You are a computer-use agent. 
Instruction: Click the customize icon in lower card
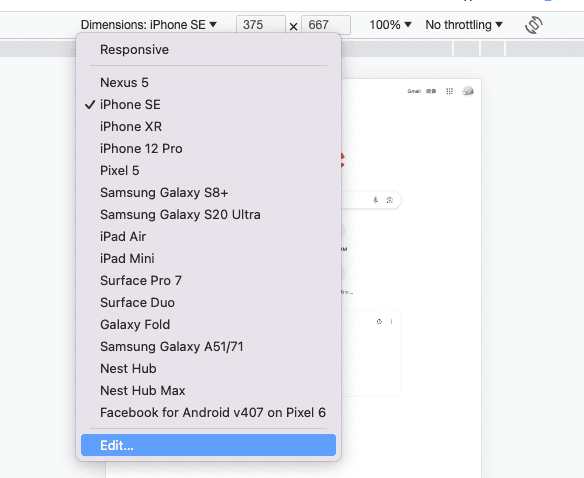(x=379, y=322)
